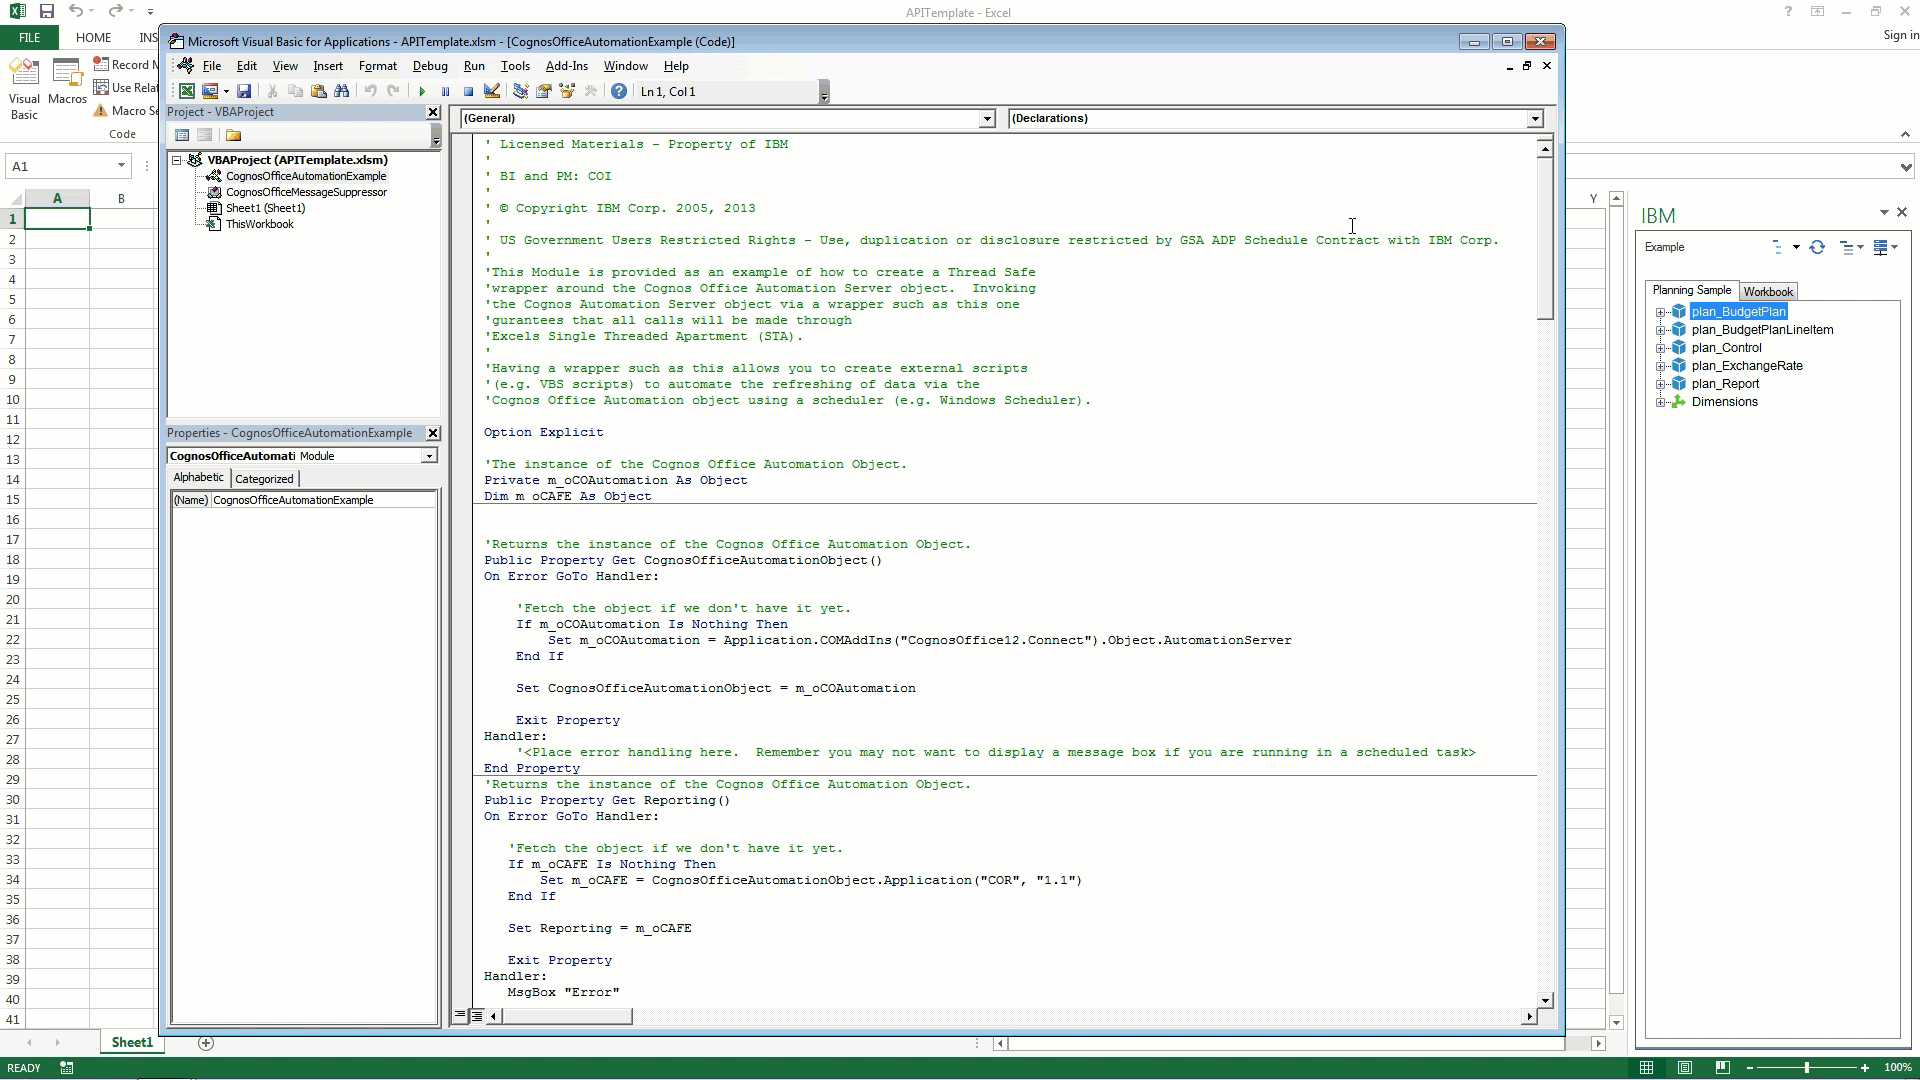Open the (General) object dropdown

point(987,118)
